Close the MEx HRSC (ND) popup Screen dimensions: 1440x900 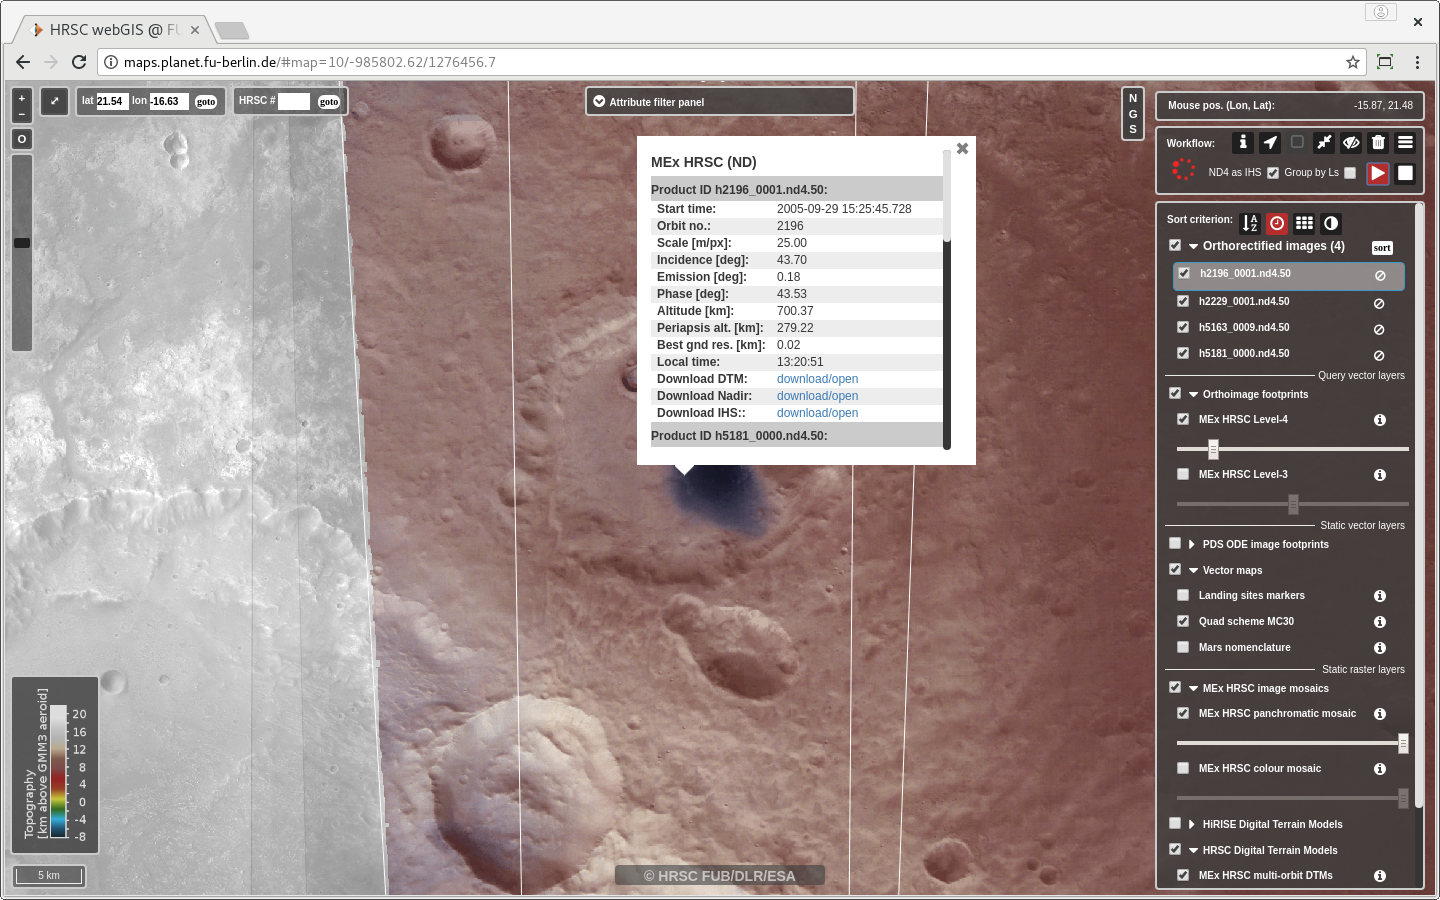pos(962,148)
